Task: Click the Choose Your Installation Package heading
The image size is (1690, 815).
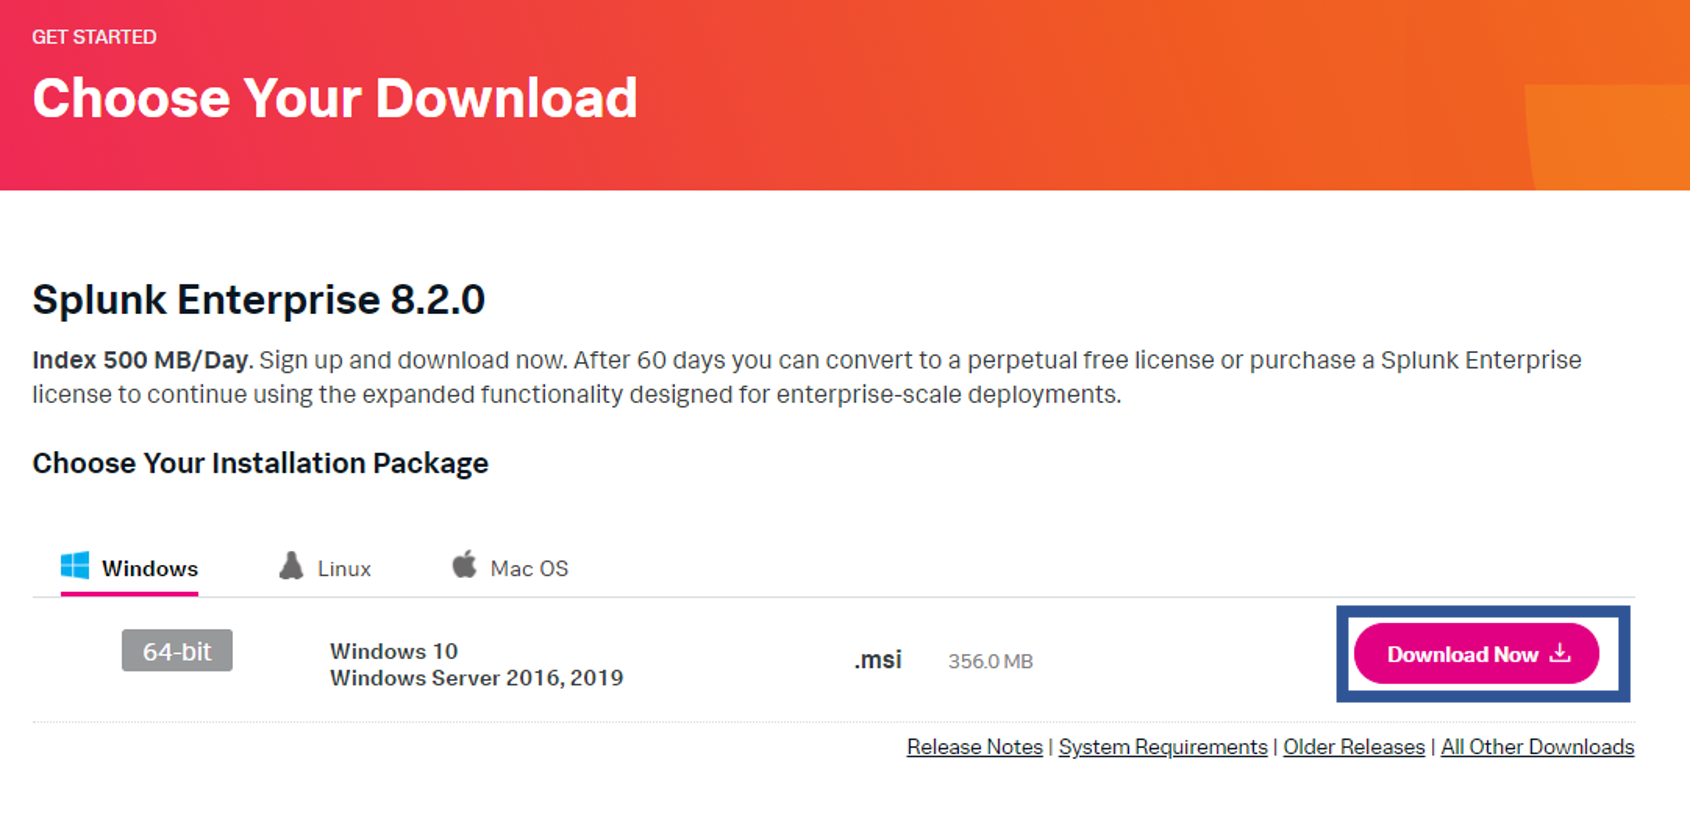Action: [x=260, y=463]
